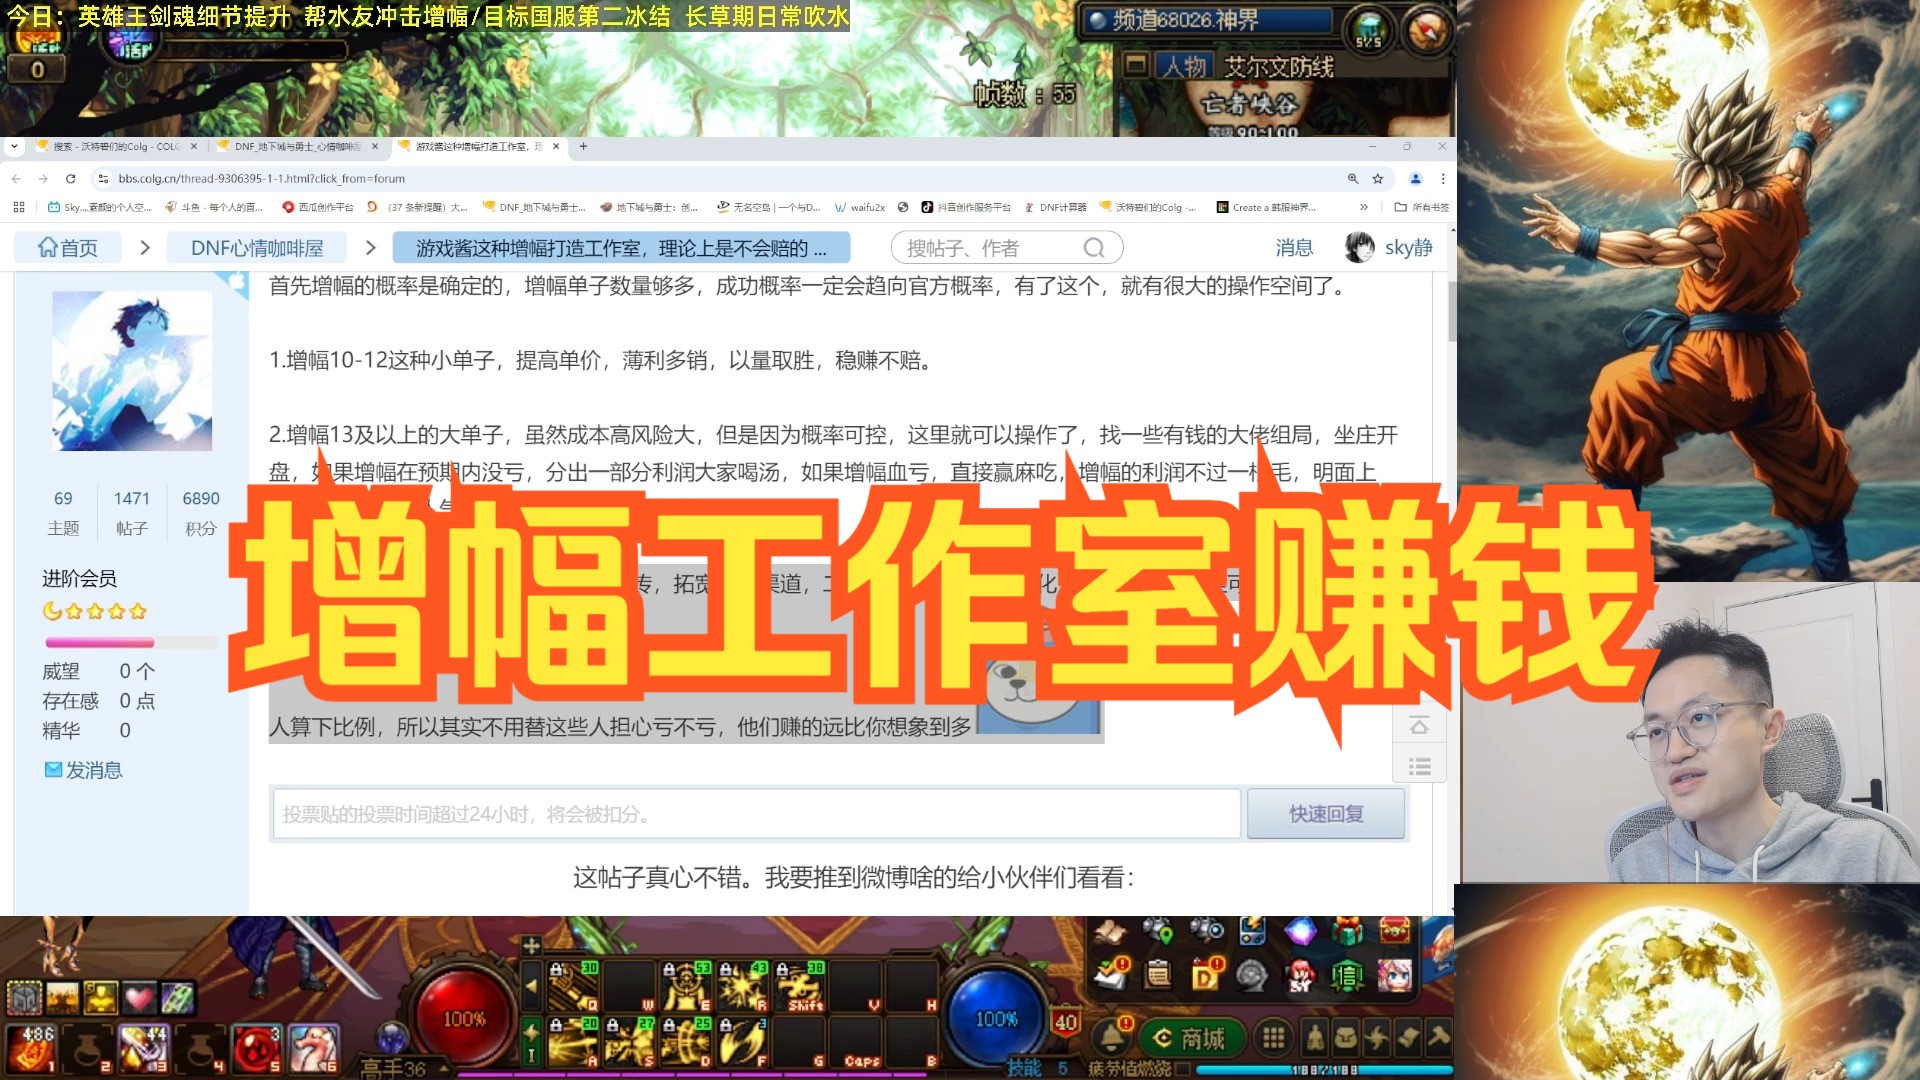The width and height of the screenshot is (1920, 1080).
Task: Open the mail icon with checkmark alert
Action: click(1111, 974)
